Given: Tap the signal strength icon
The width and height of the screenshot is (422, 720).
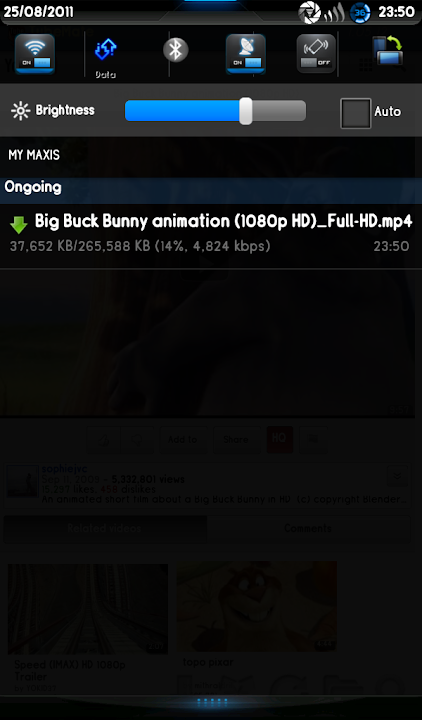Looking at the screenshot, I should tap(334, 14).
